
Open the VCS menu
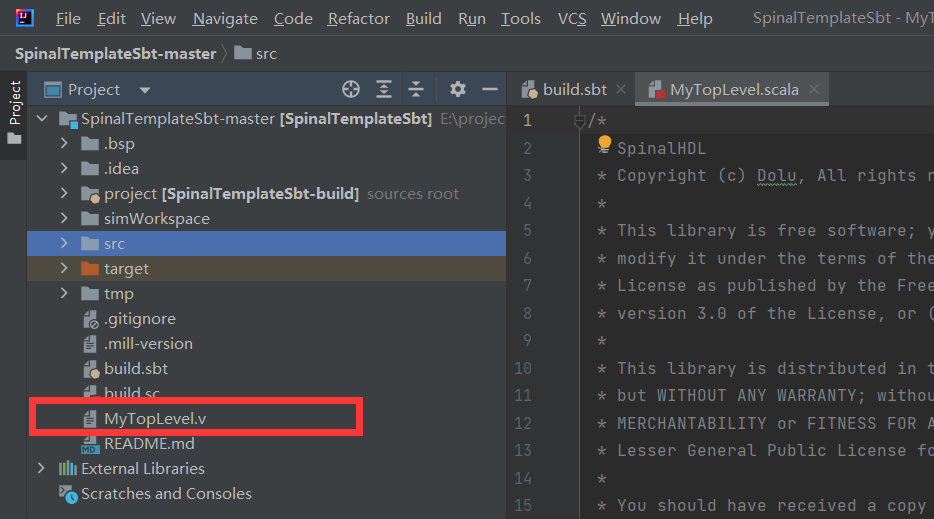pyautogui.click(x=572, y=18)
